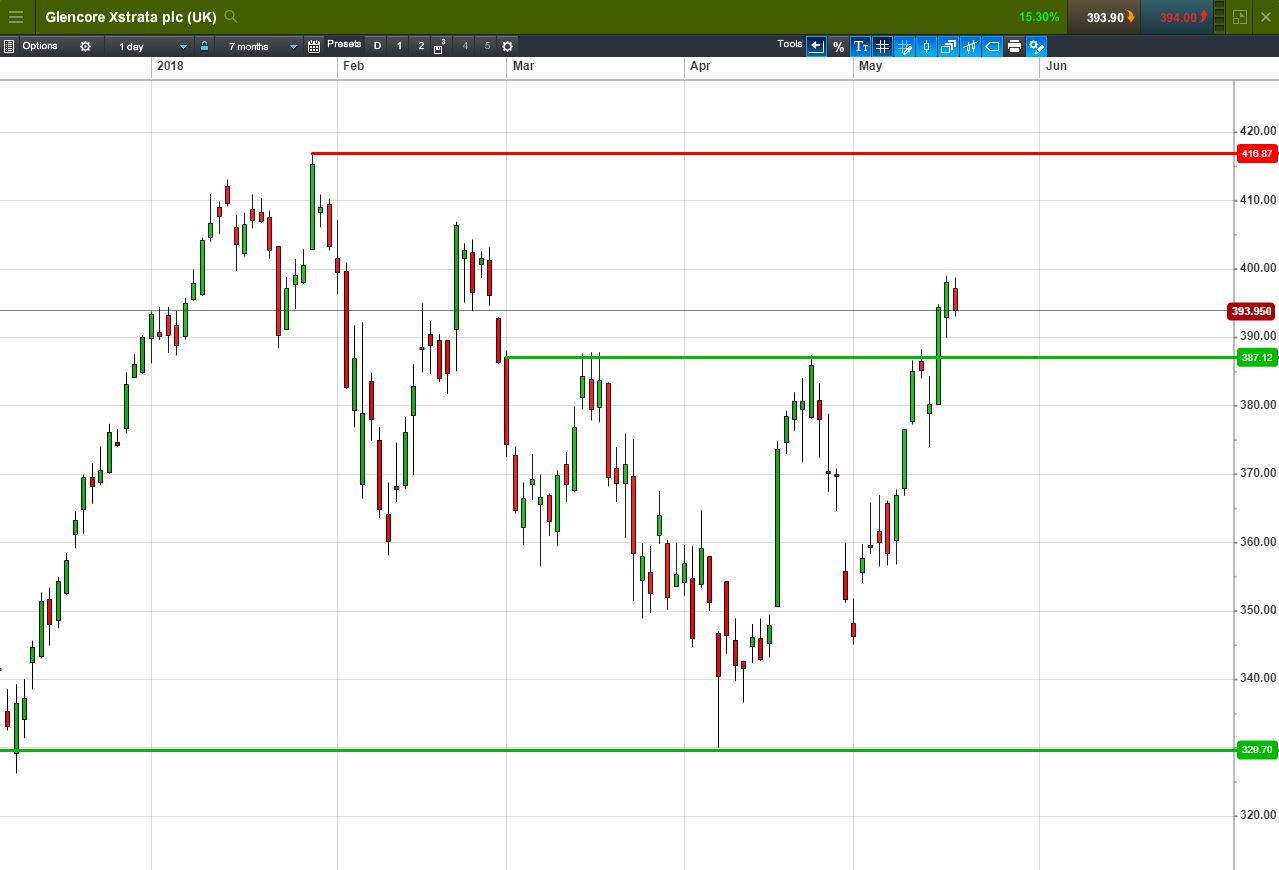Screen dimensions: 1279x870
Task: Click the 329.70 green price label
Action: click(1256, 750)
